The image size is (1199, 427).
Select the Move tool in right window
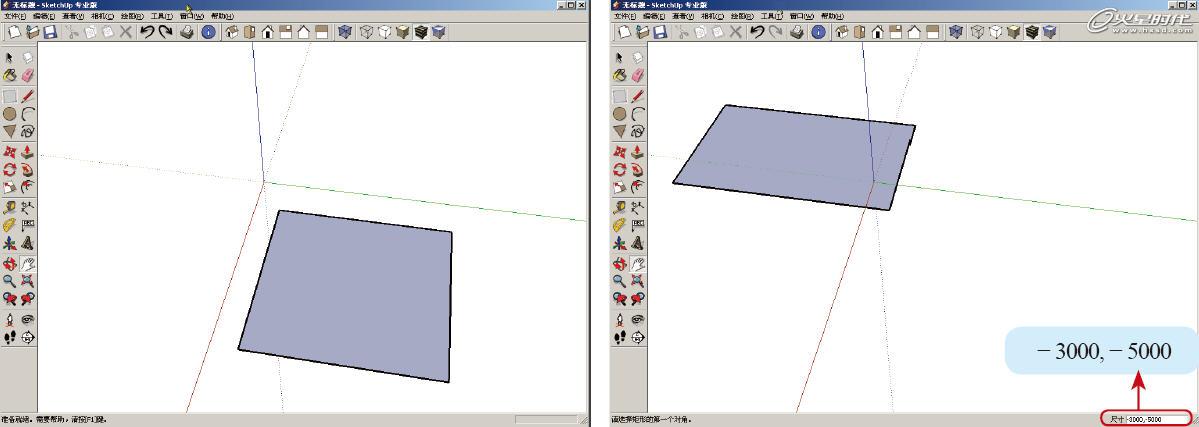coord(619,152)
